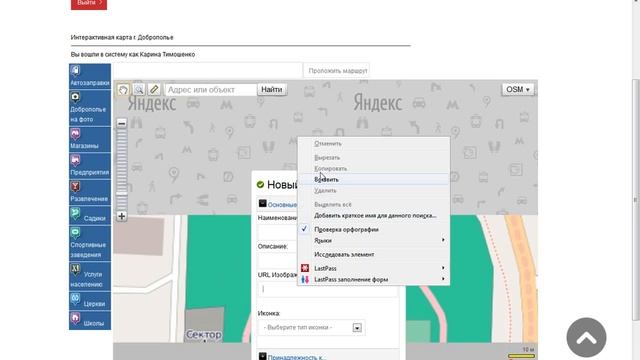The height and width of the screenshot is (360, 640).
Task: Toggle Проверка орфографии spell check
Action: 374,229
